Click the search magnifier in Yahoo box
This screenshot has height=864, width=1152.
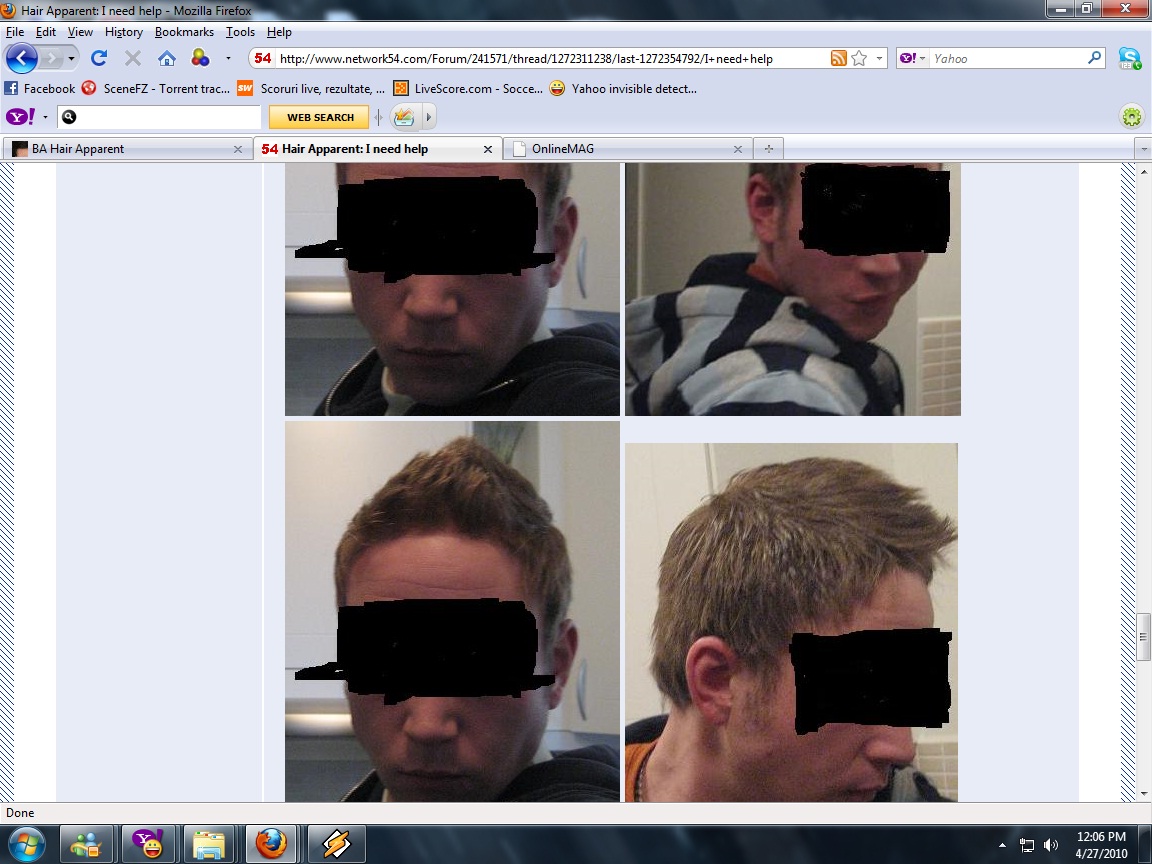1094,58
